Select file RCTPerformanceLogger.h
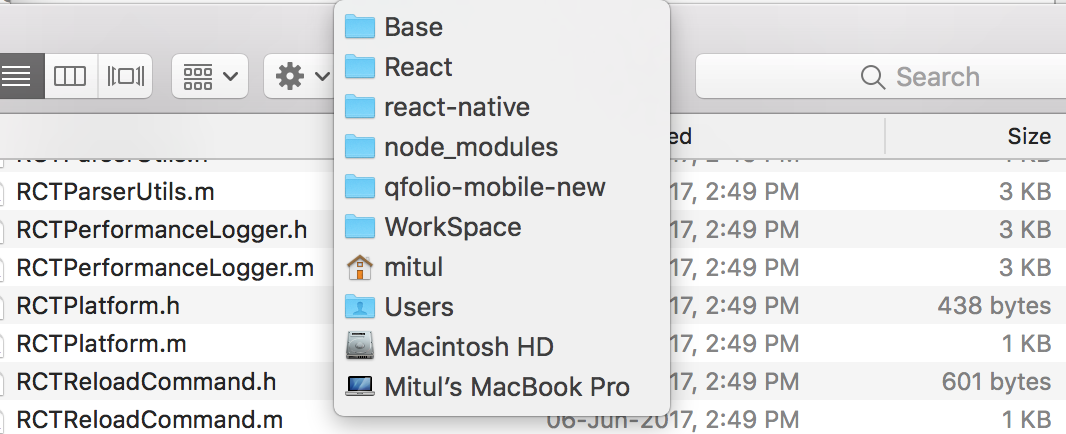The width and height of the screenshot is (1066, 434). click(162, 230)
